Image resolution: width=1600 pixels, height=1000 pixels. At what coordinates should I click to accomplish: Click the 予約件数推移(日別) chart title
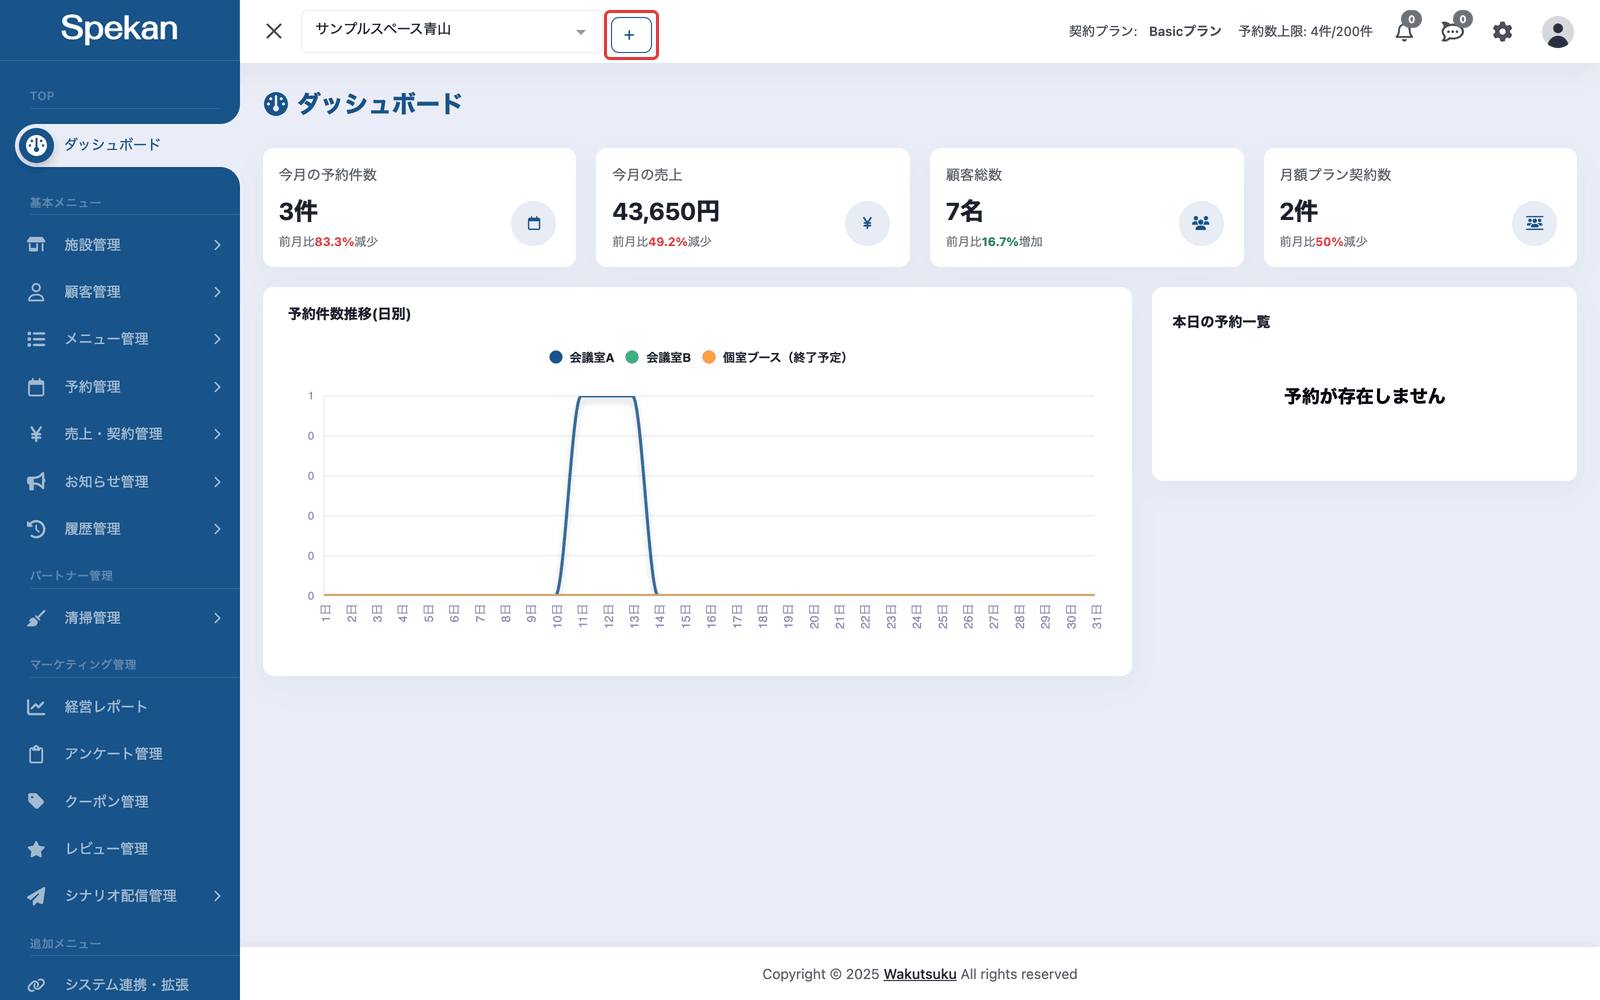click(350, 314)
